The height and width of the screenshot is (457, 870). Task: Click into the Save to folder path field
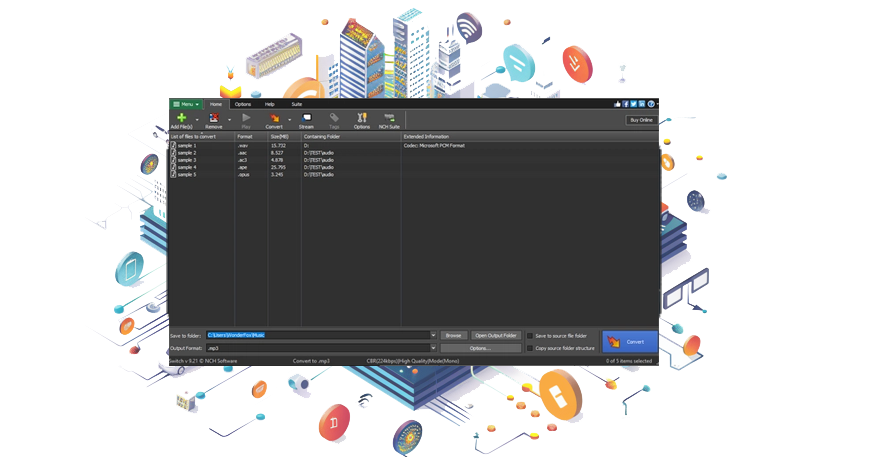click(x=318, y=335)
